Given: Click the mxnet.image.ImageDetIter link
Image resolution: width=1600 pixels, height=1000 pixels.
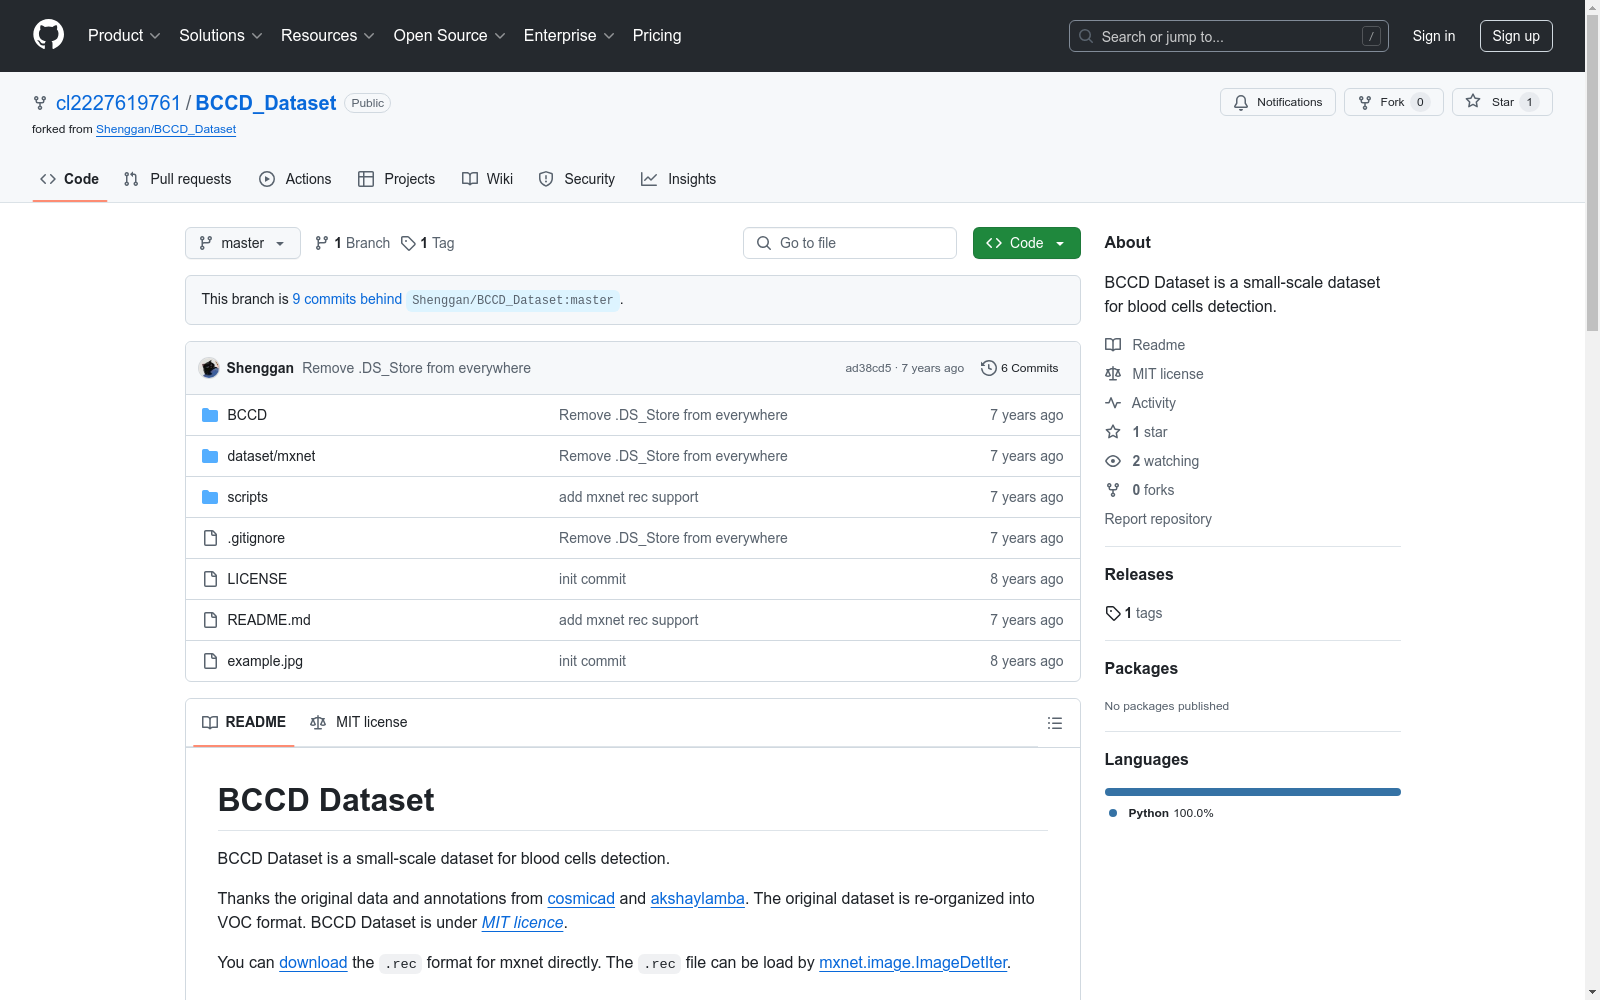Looking at the screenshot, I should tap(913, 962).
